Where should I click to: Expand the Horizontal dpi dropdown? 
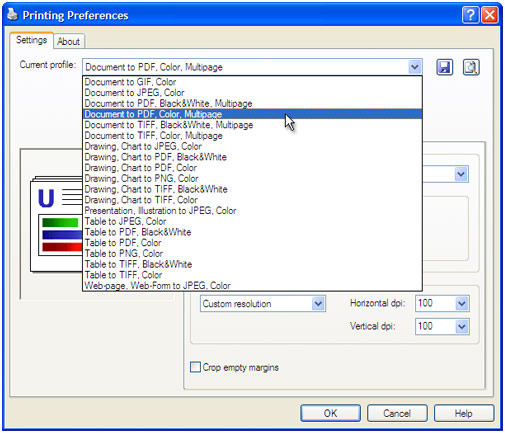462,303
